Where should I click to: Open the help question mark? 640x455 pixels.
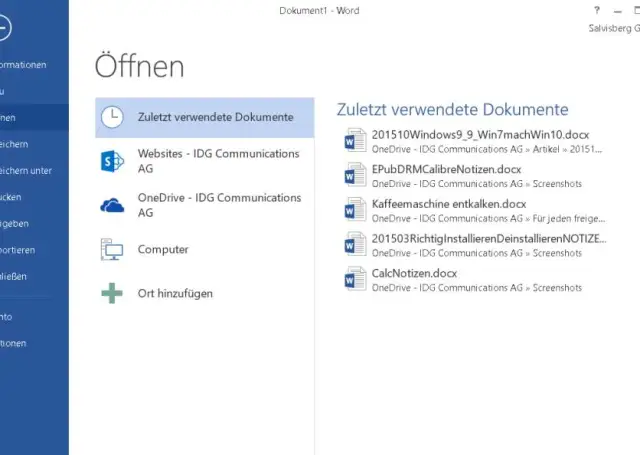click(597, 10)
